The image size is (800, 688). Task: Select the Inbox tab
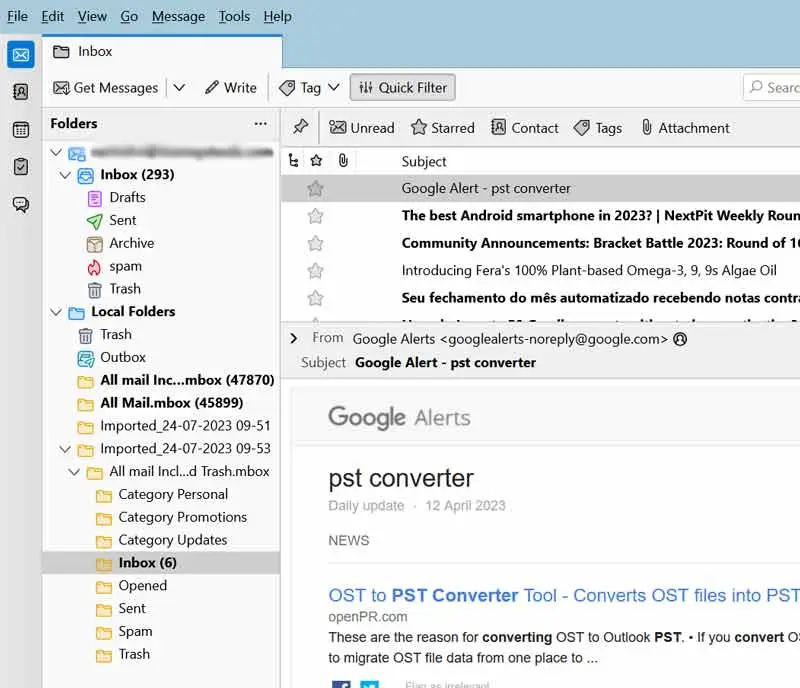[95, 51]
